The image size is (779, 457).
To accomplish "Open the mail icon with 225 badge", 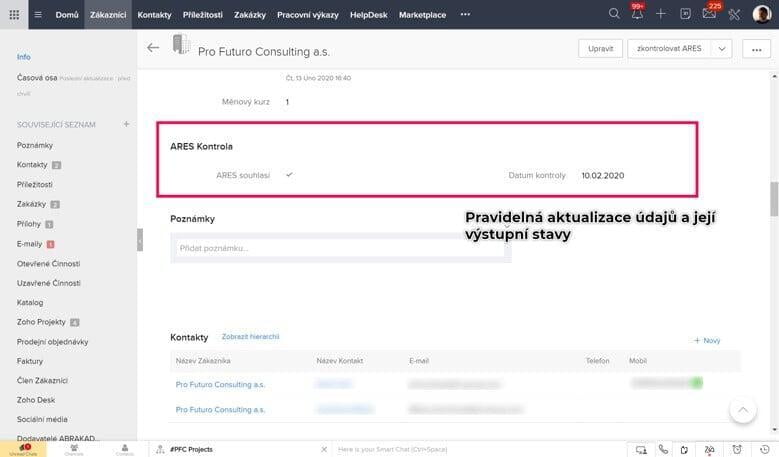I will 709,13.
